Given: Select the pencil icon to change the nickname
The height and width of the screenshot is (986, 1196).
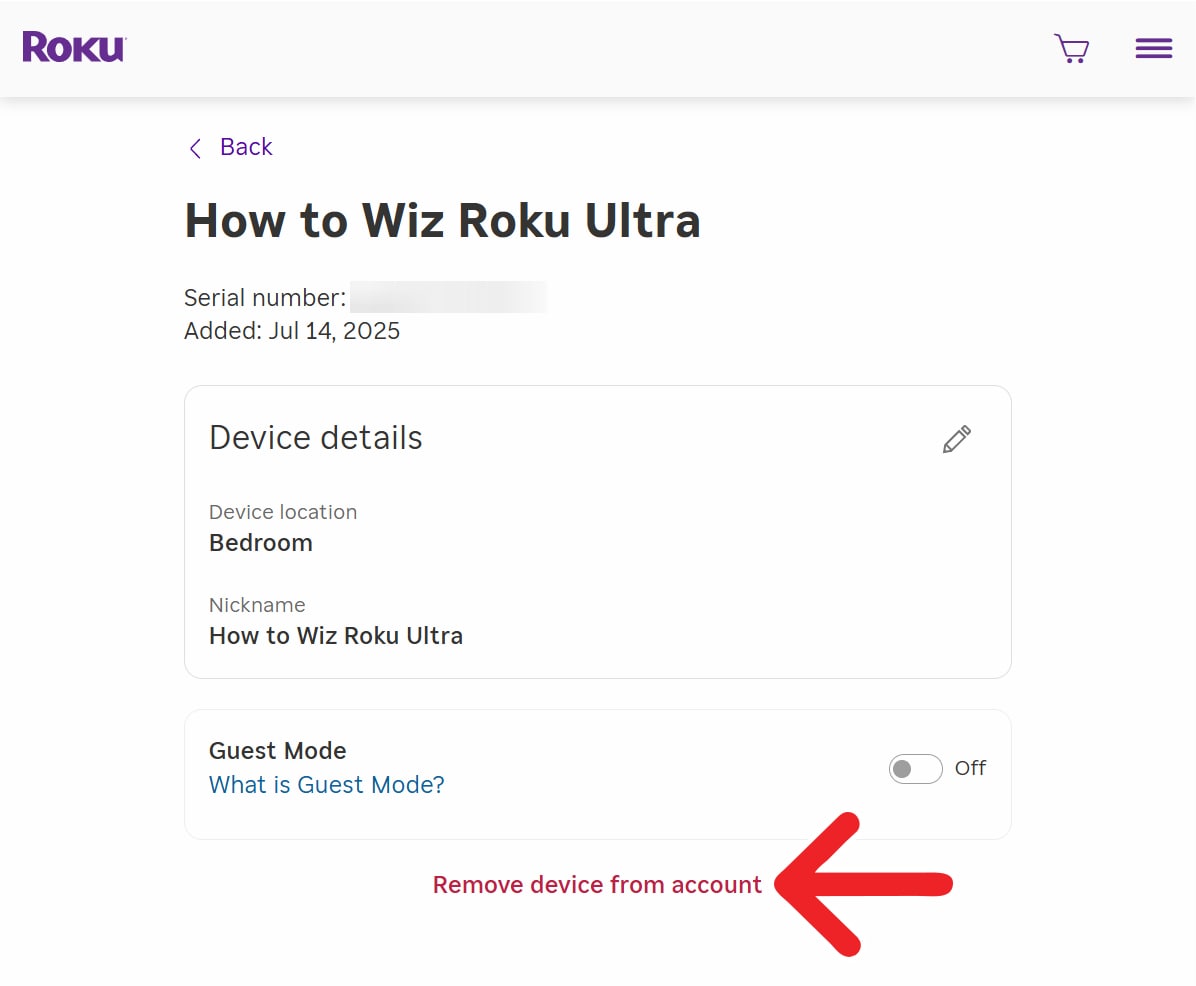Looking at the screenshot, I should 956,439.
